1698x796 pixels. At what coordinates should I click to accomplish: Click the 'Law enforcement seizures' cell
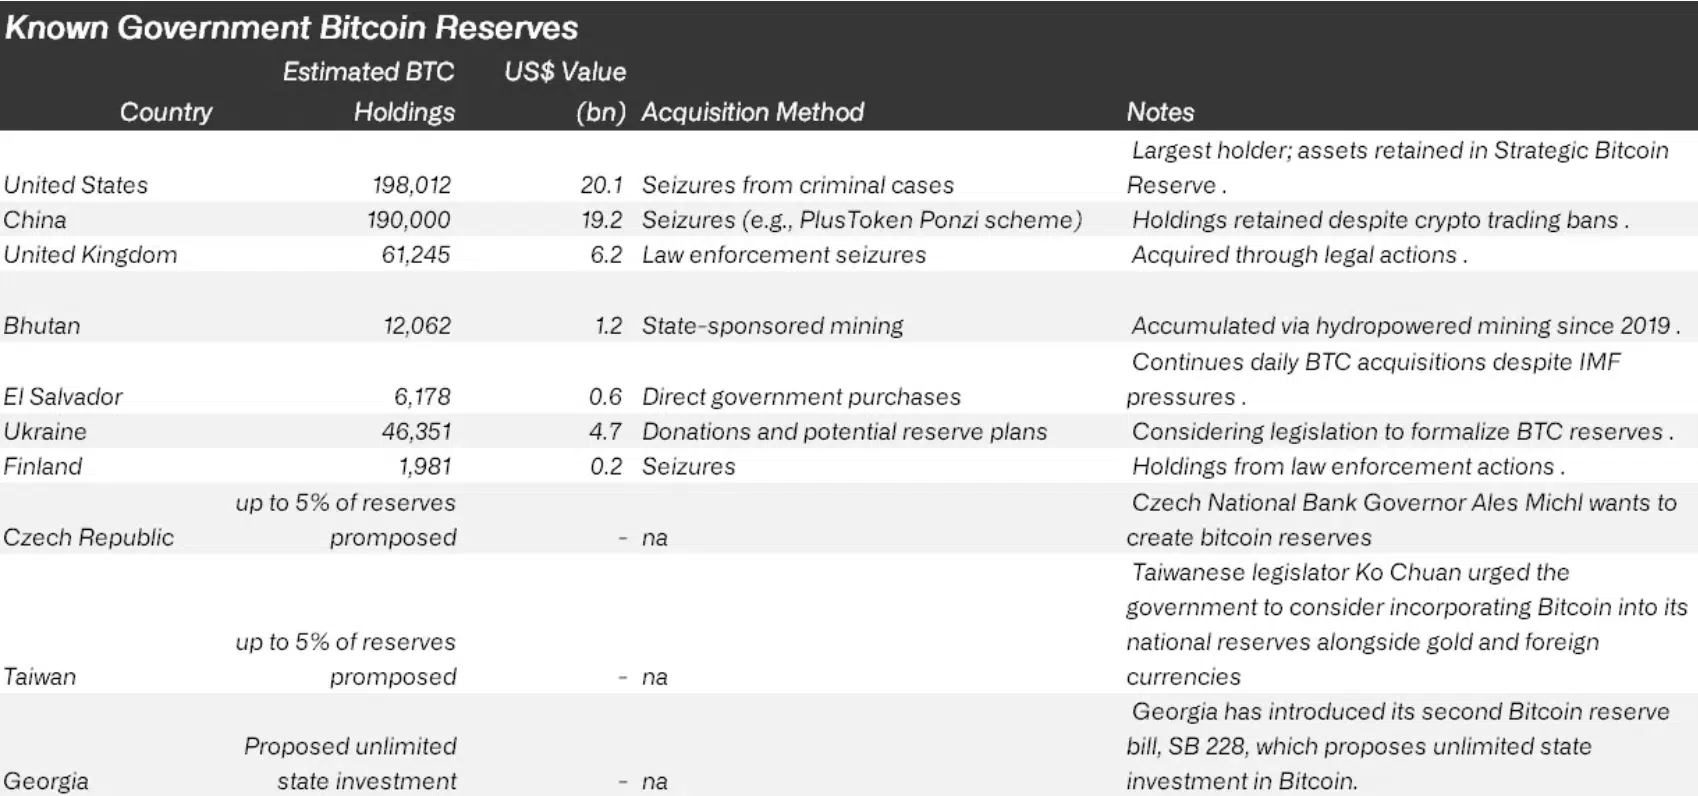[x=783, y=255]
